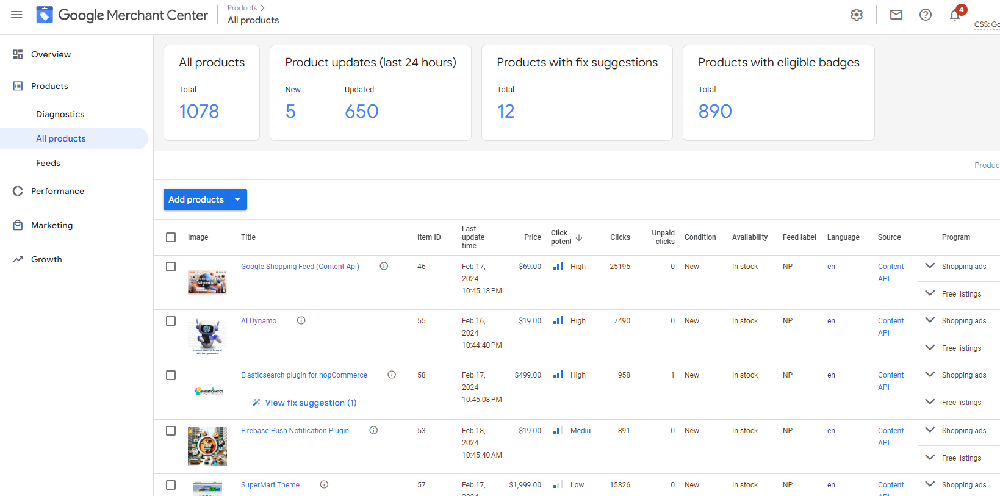Expand Shopping ads for Google Shopping Feed row
Viewport: 1000px width, 496px height.
929,266
